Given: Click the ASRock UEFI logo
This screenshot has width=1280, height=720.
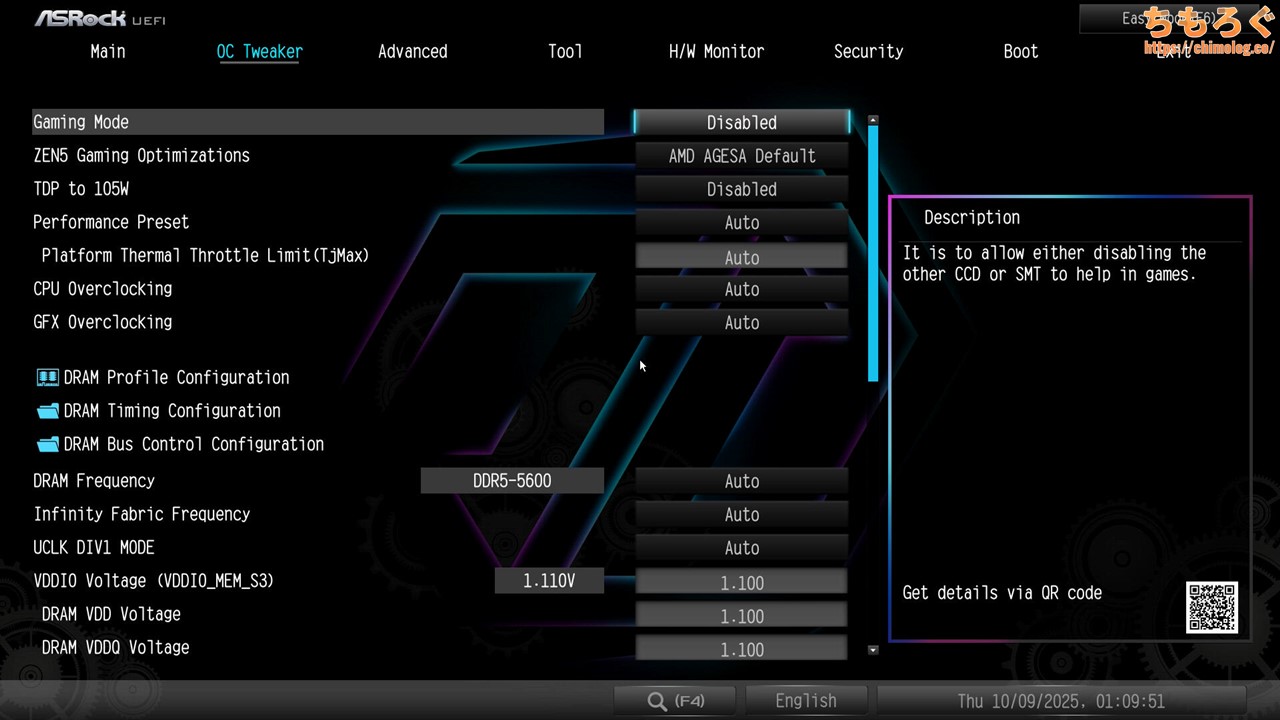Looking at the screenshot, I should click(100, 19).
